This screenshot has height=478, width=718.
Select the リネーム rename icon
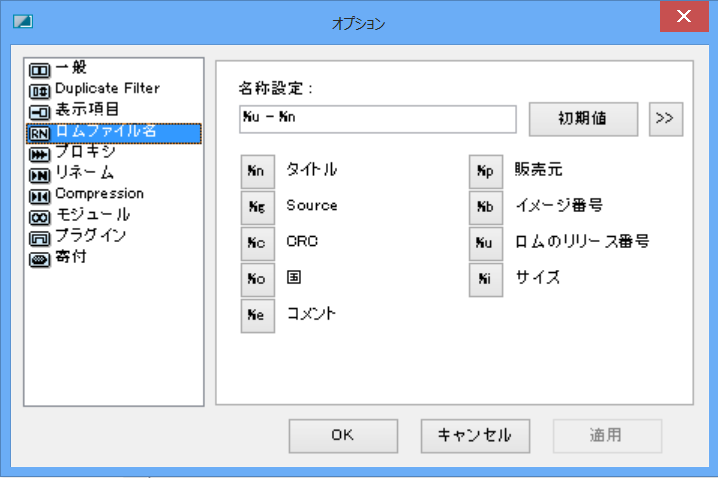39,175
